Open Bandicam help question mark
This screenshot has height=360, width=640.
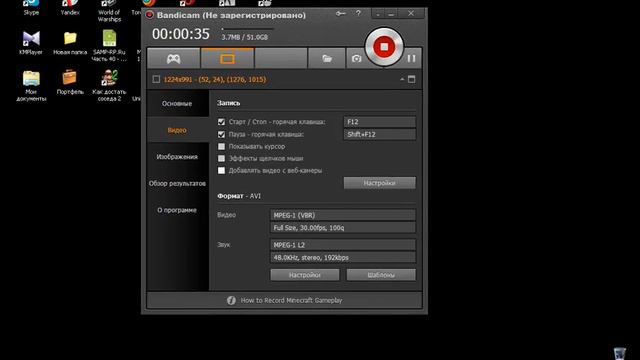pyautogui.click(x=358, y=13)
